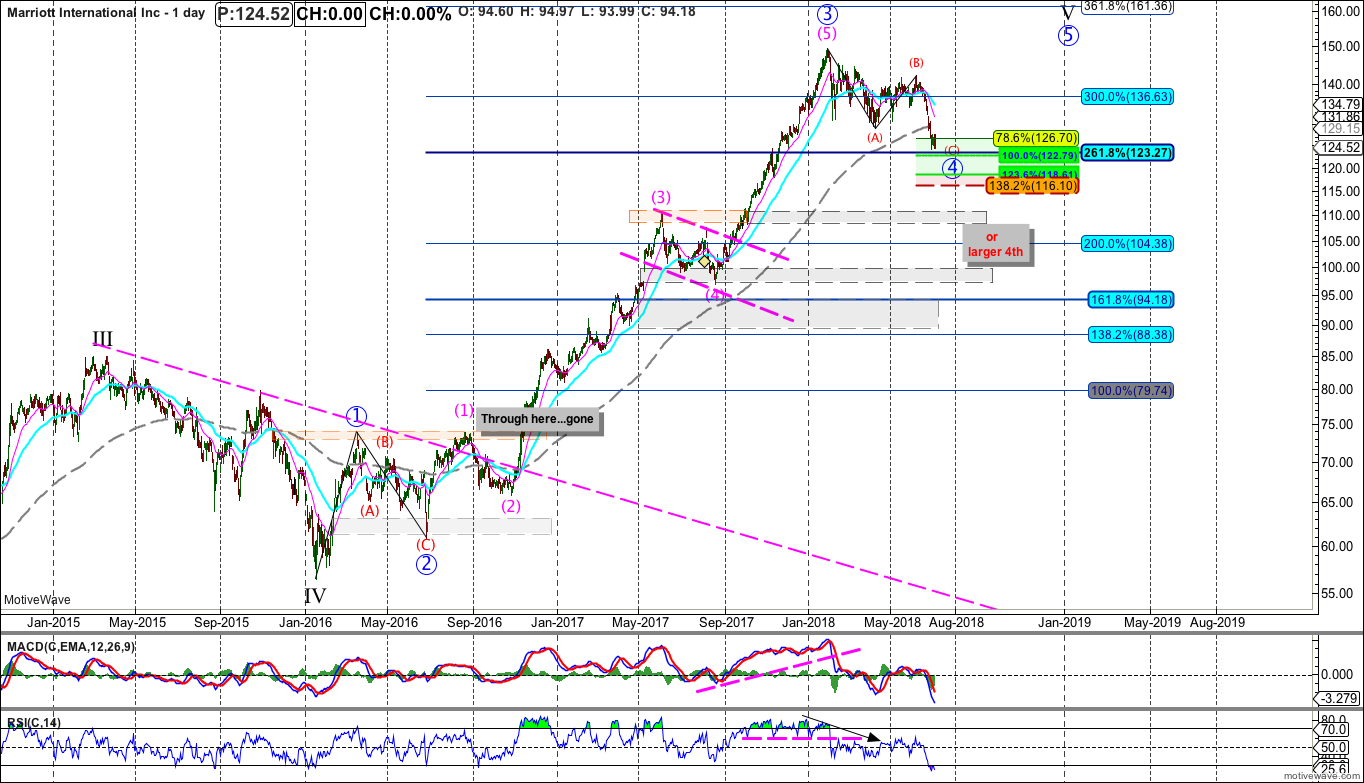Select the Roman numeral III wave label

tap(102, 339)
